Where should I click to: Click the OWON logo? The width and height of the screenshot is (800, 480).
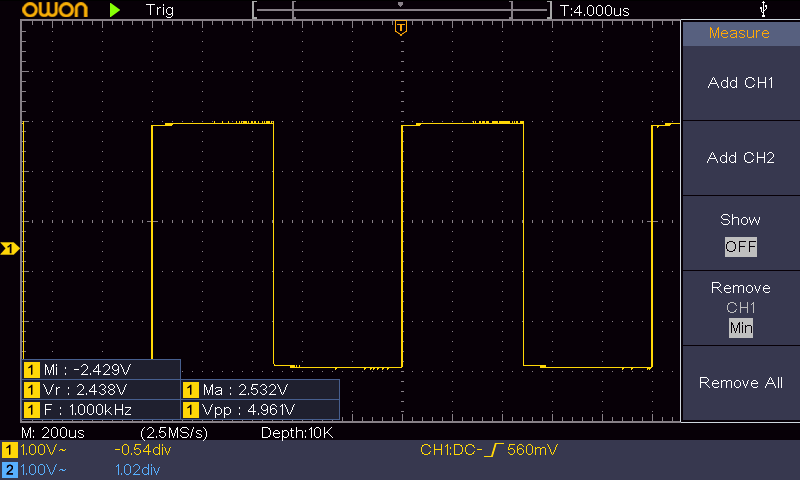(x=55, y=10)
